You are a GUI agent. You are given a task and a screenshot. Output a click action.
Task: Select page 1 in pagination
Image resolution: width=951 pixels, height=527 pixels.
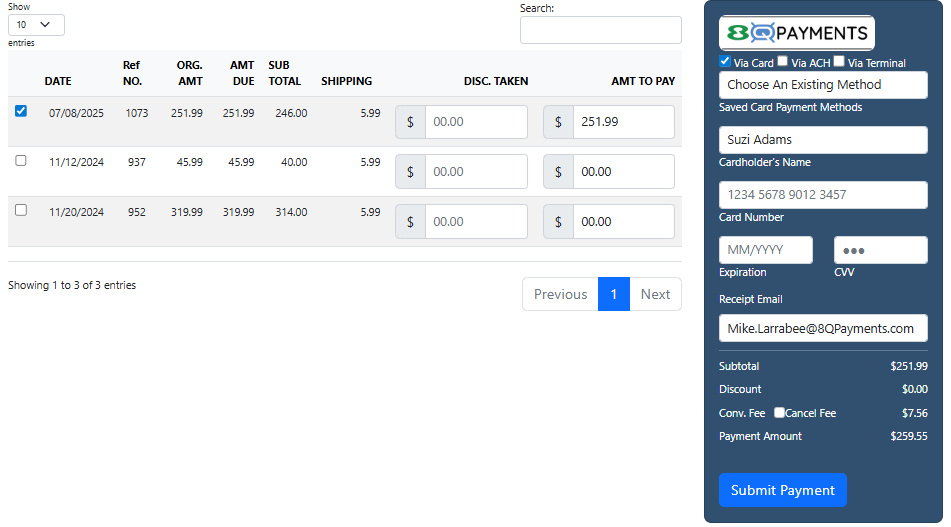coord(613,294)
